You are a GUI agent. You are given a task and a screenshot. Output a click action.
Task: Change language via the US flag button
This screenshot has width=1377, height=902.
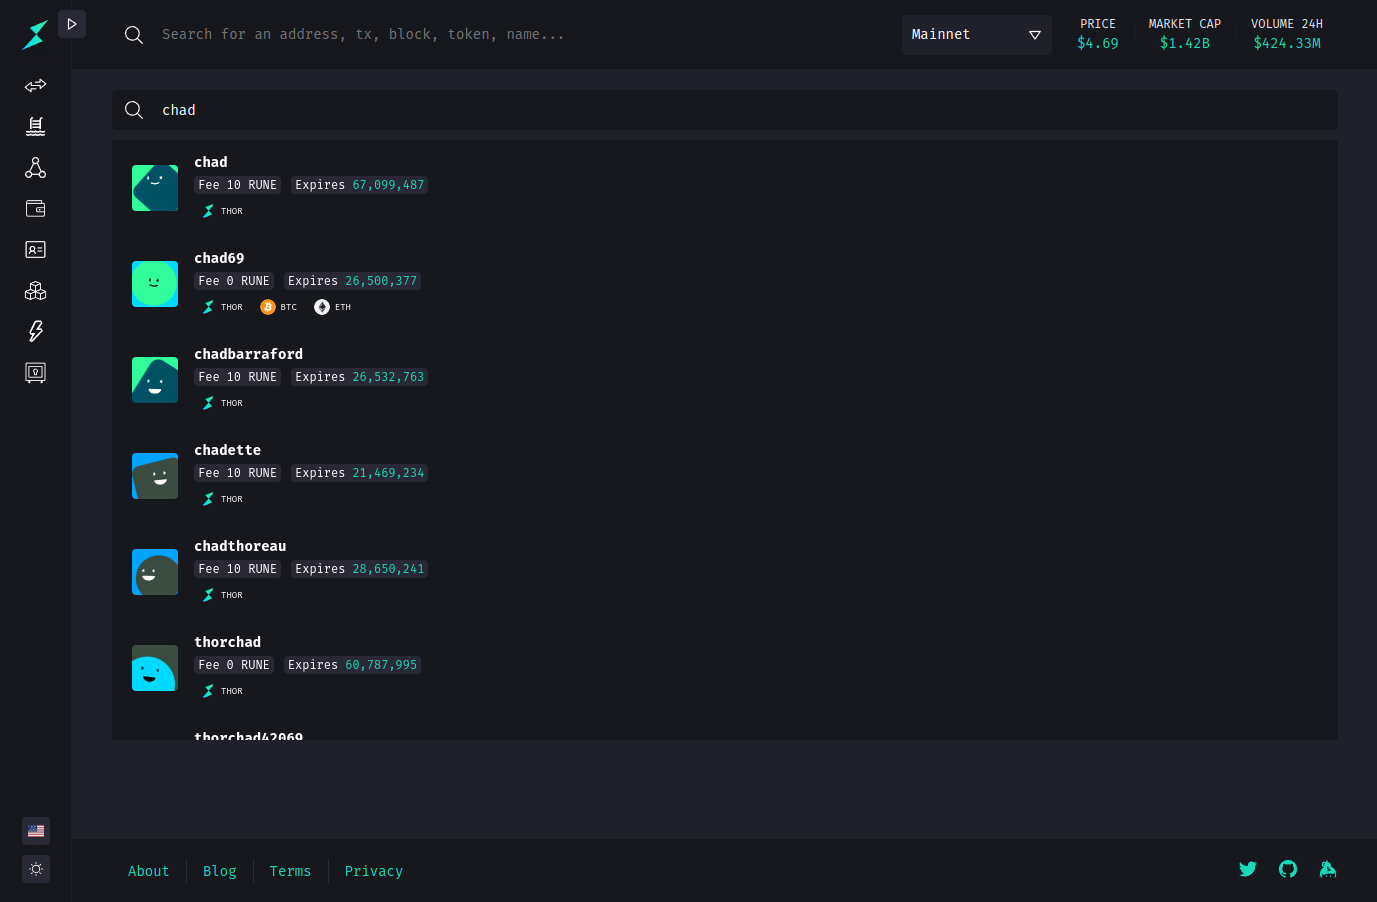coord(36,831)
